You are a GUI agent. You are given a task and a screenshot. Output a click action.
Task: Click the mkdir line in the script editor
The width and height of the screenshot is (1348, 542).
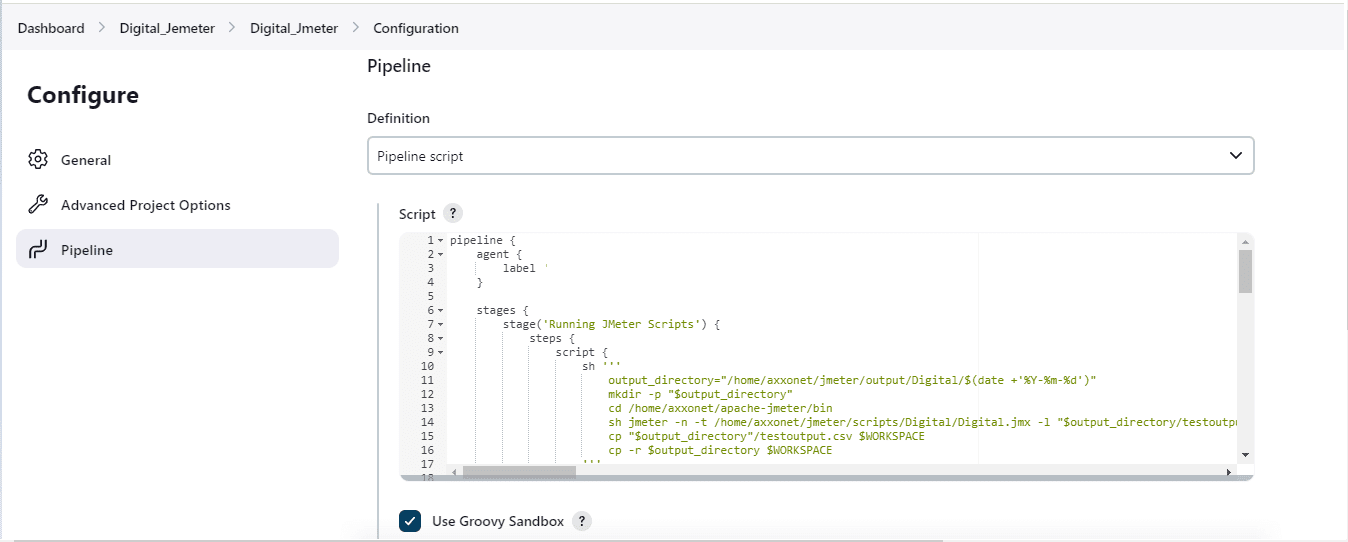(700, 395)
